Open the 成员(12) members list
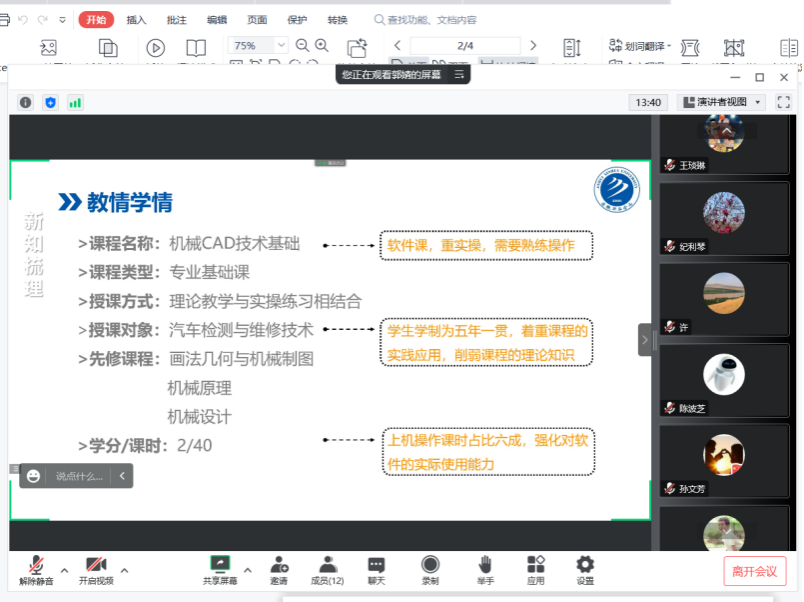804x602 pixels. coord(327,566)
